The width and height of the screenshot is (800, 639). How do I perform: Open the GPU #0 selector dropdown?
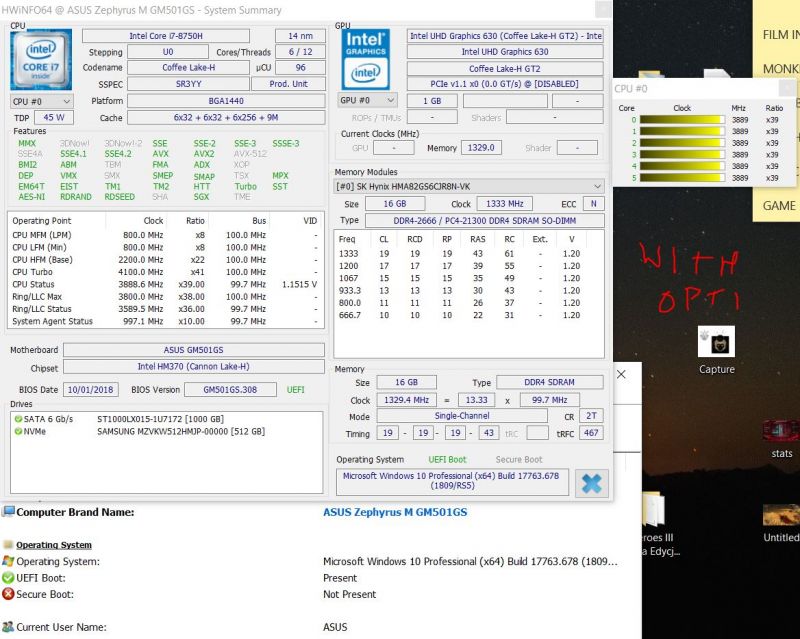[x=367, y=100]
